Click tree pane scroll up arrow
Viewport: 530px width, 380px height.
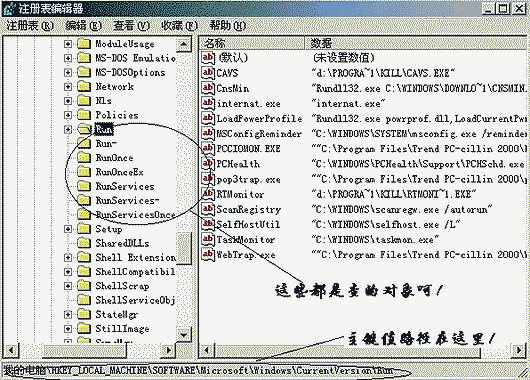(184, 44)
